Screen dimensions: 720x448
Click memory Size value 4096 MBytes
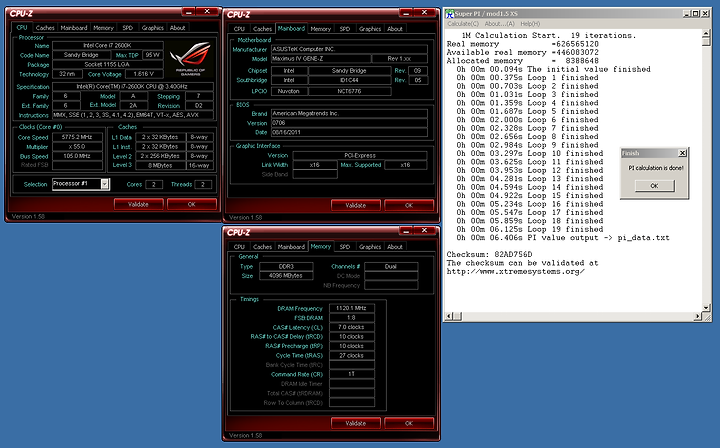pyautogui.click(x=286, y=276)
